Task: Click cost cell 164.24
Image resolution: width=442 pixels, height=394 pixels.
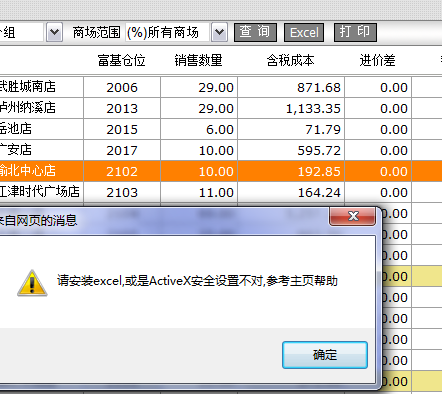Action: pos(291,192)
